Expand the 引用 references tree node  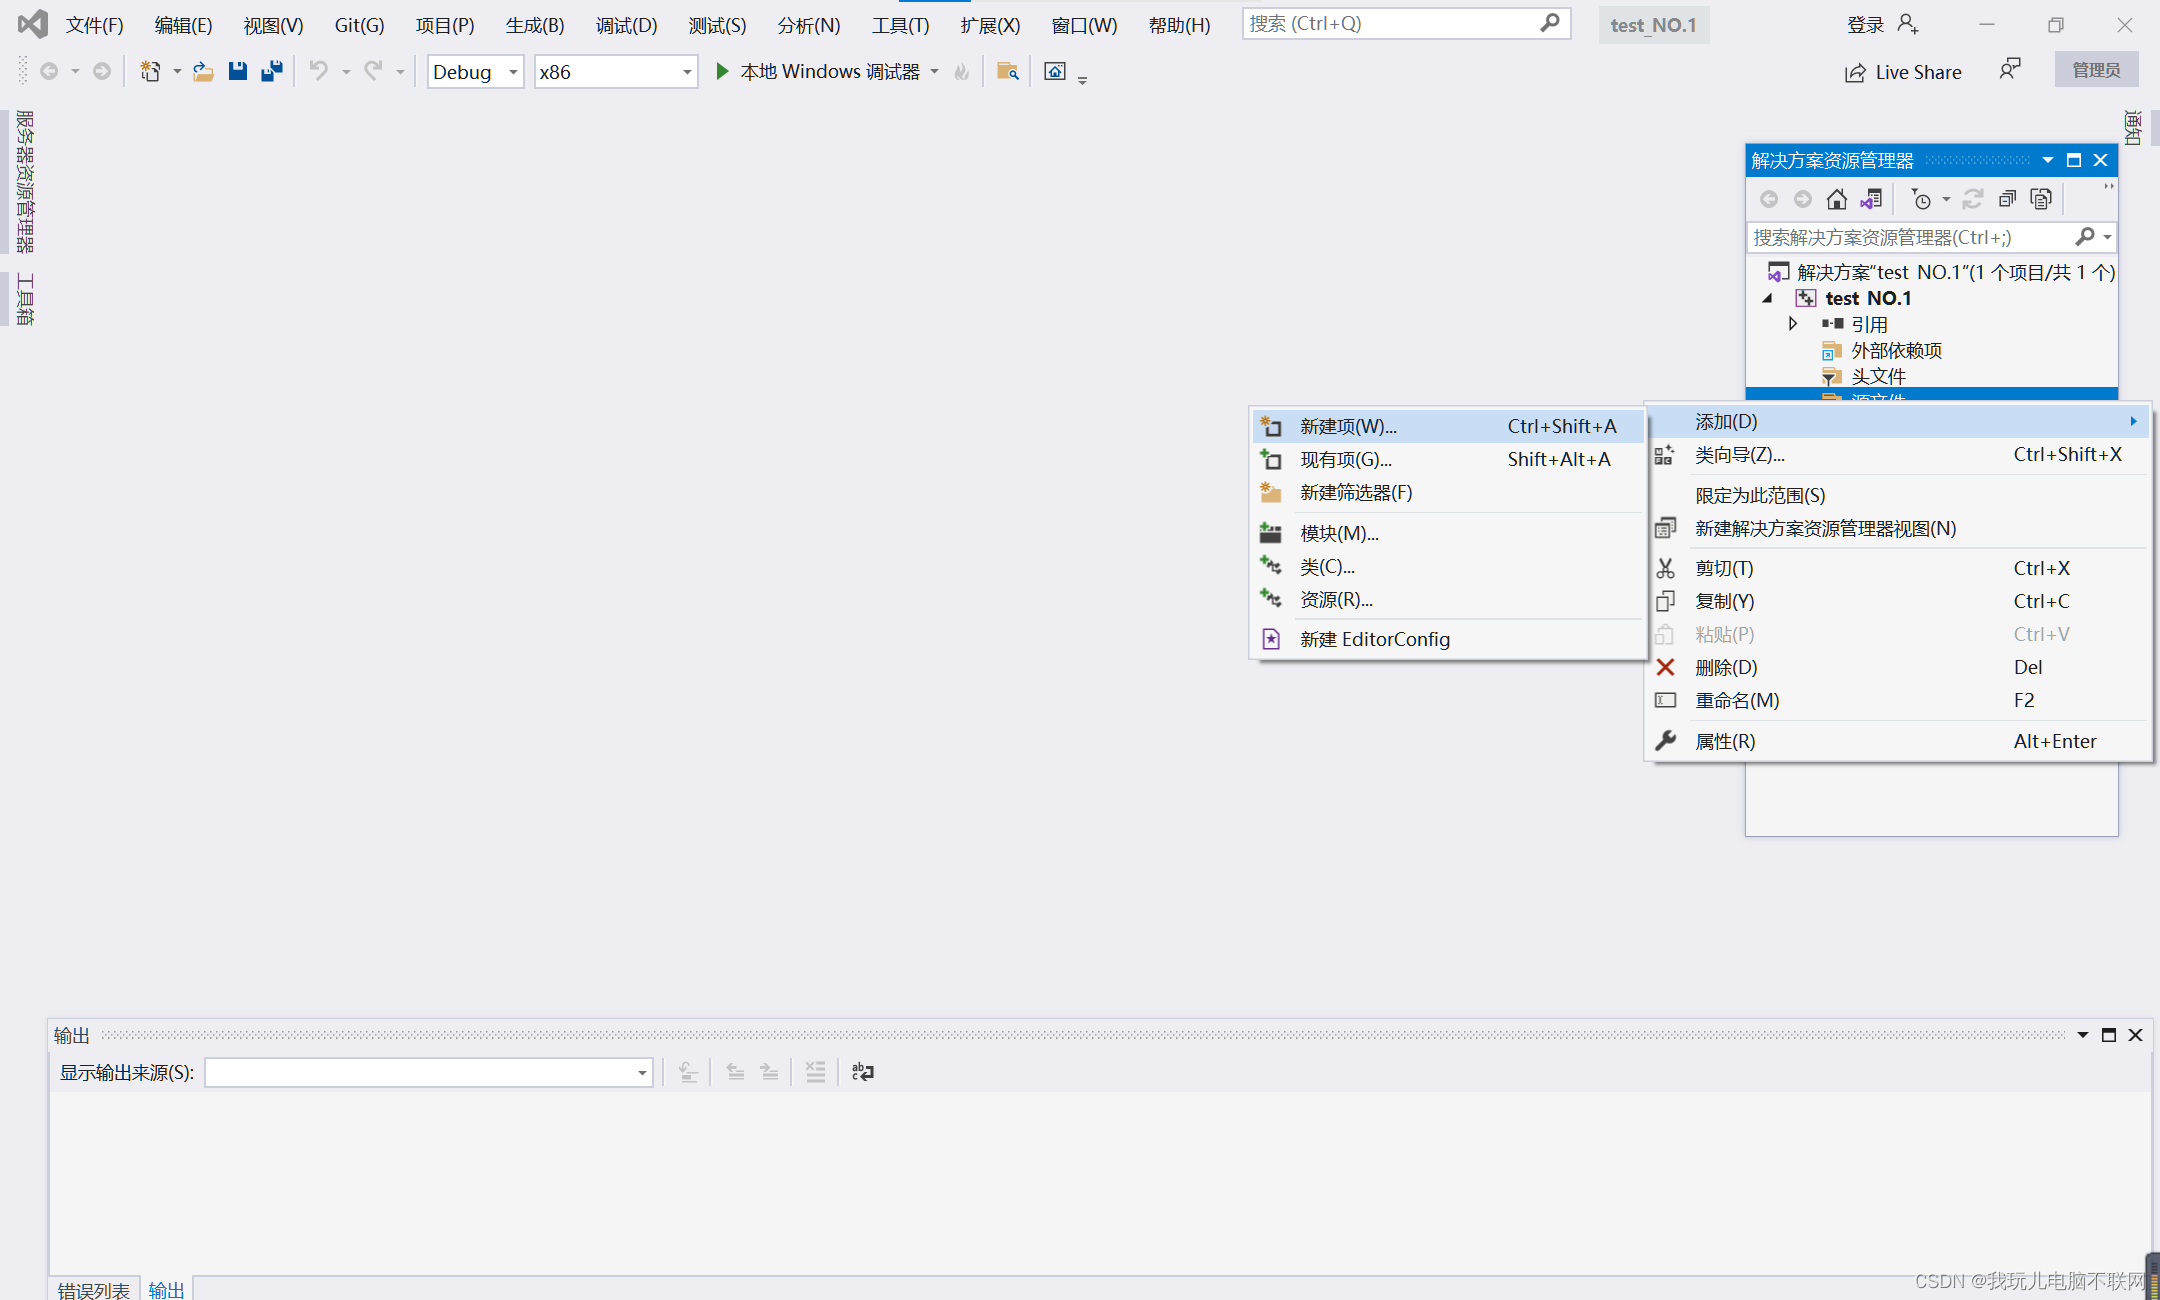(1793, 324)
